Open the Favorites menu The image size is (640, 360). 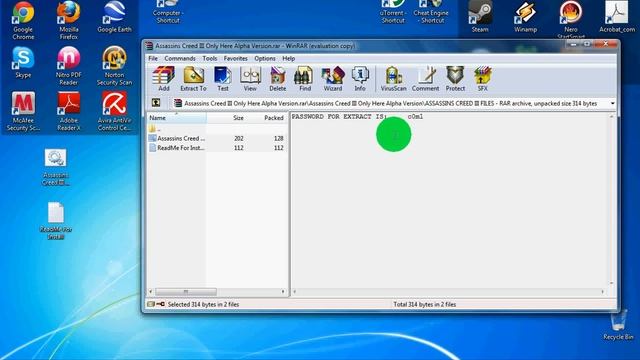236,58
